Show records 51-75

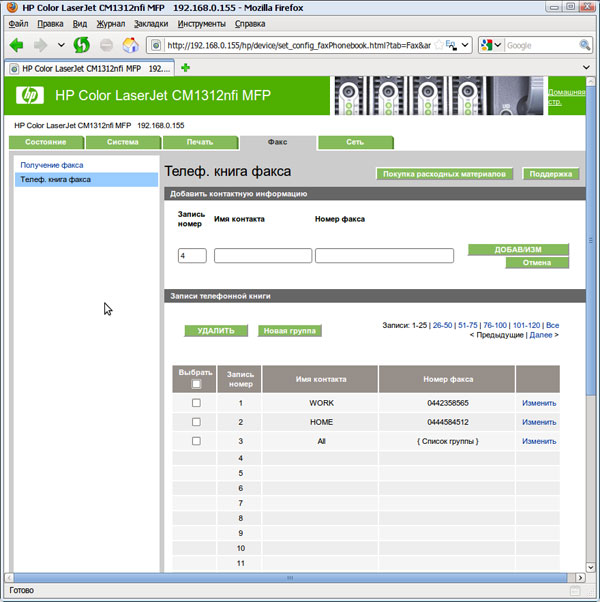[468, 325]
